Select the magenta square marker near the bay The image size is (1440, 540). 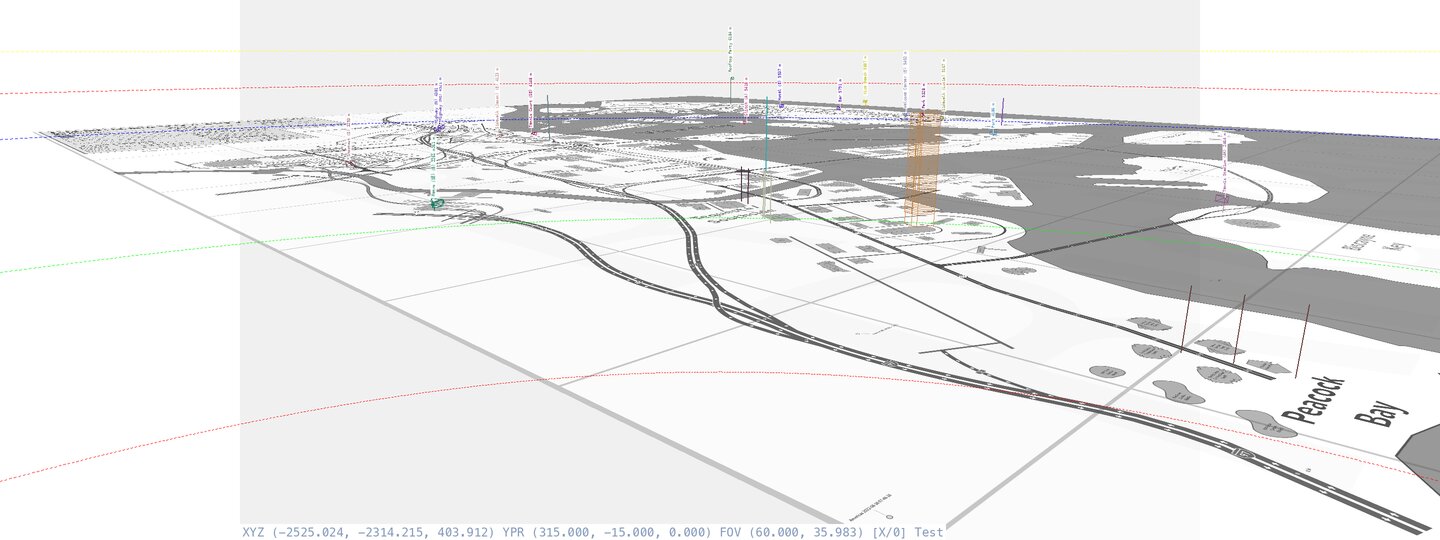pos(1221,199)
